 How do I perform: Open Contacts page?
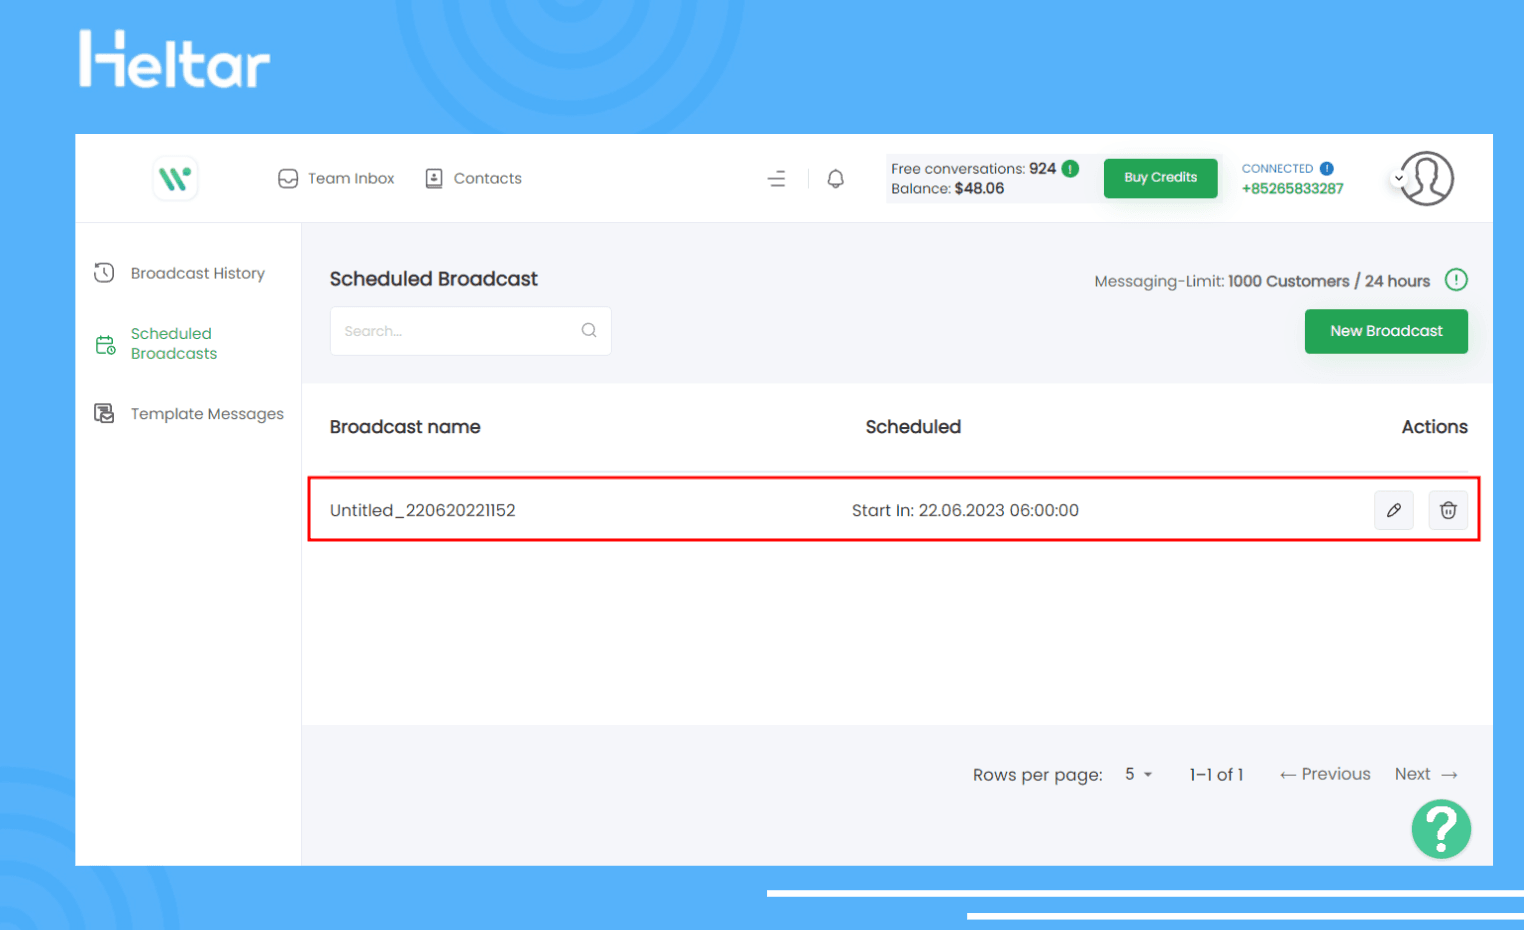click(473, 178)
